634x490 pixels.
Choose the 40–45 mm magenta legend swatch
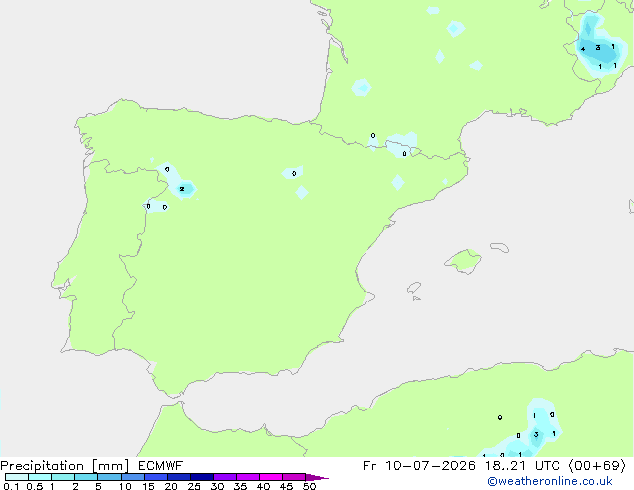click(x=271, y=477)
